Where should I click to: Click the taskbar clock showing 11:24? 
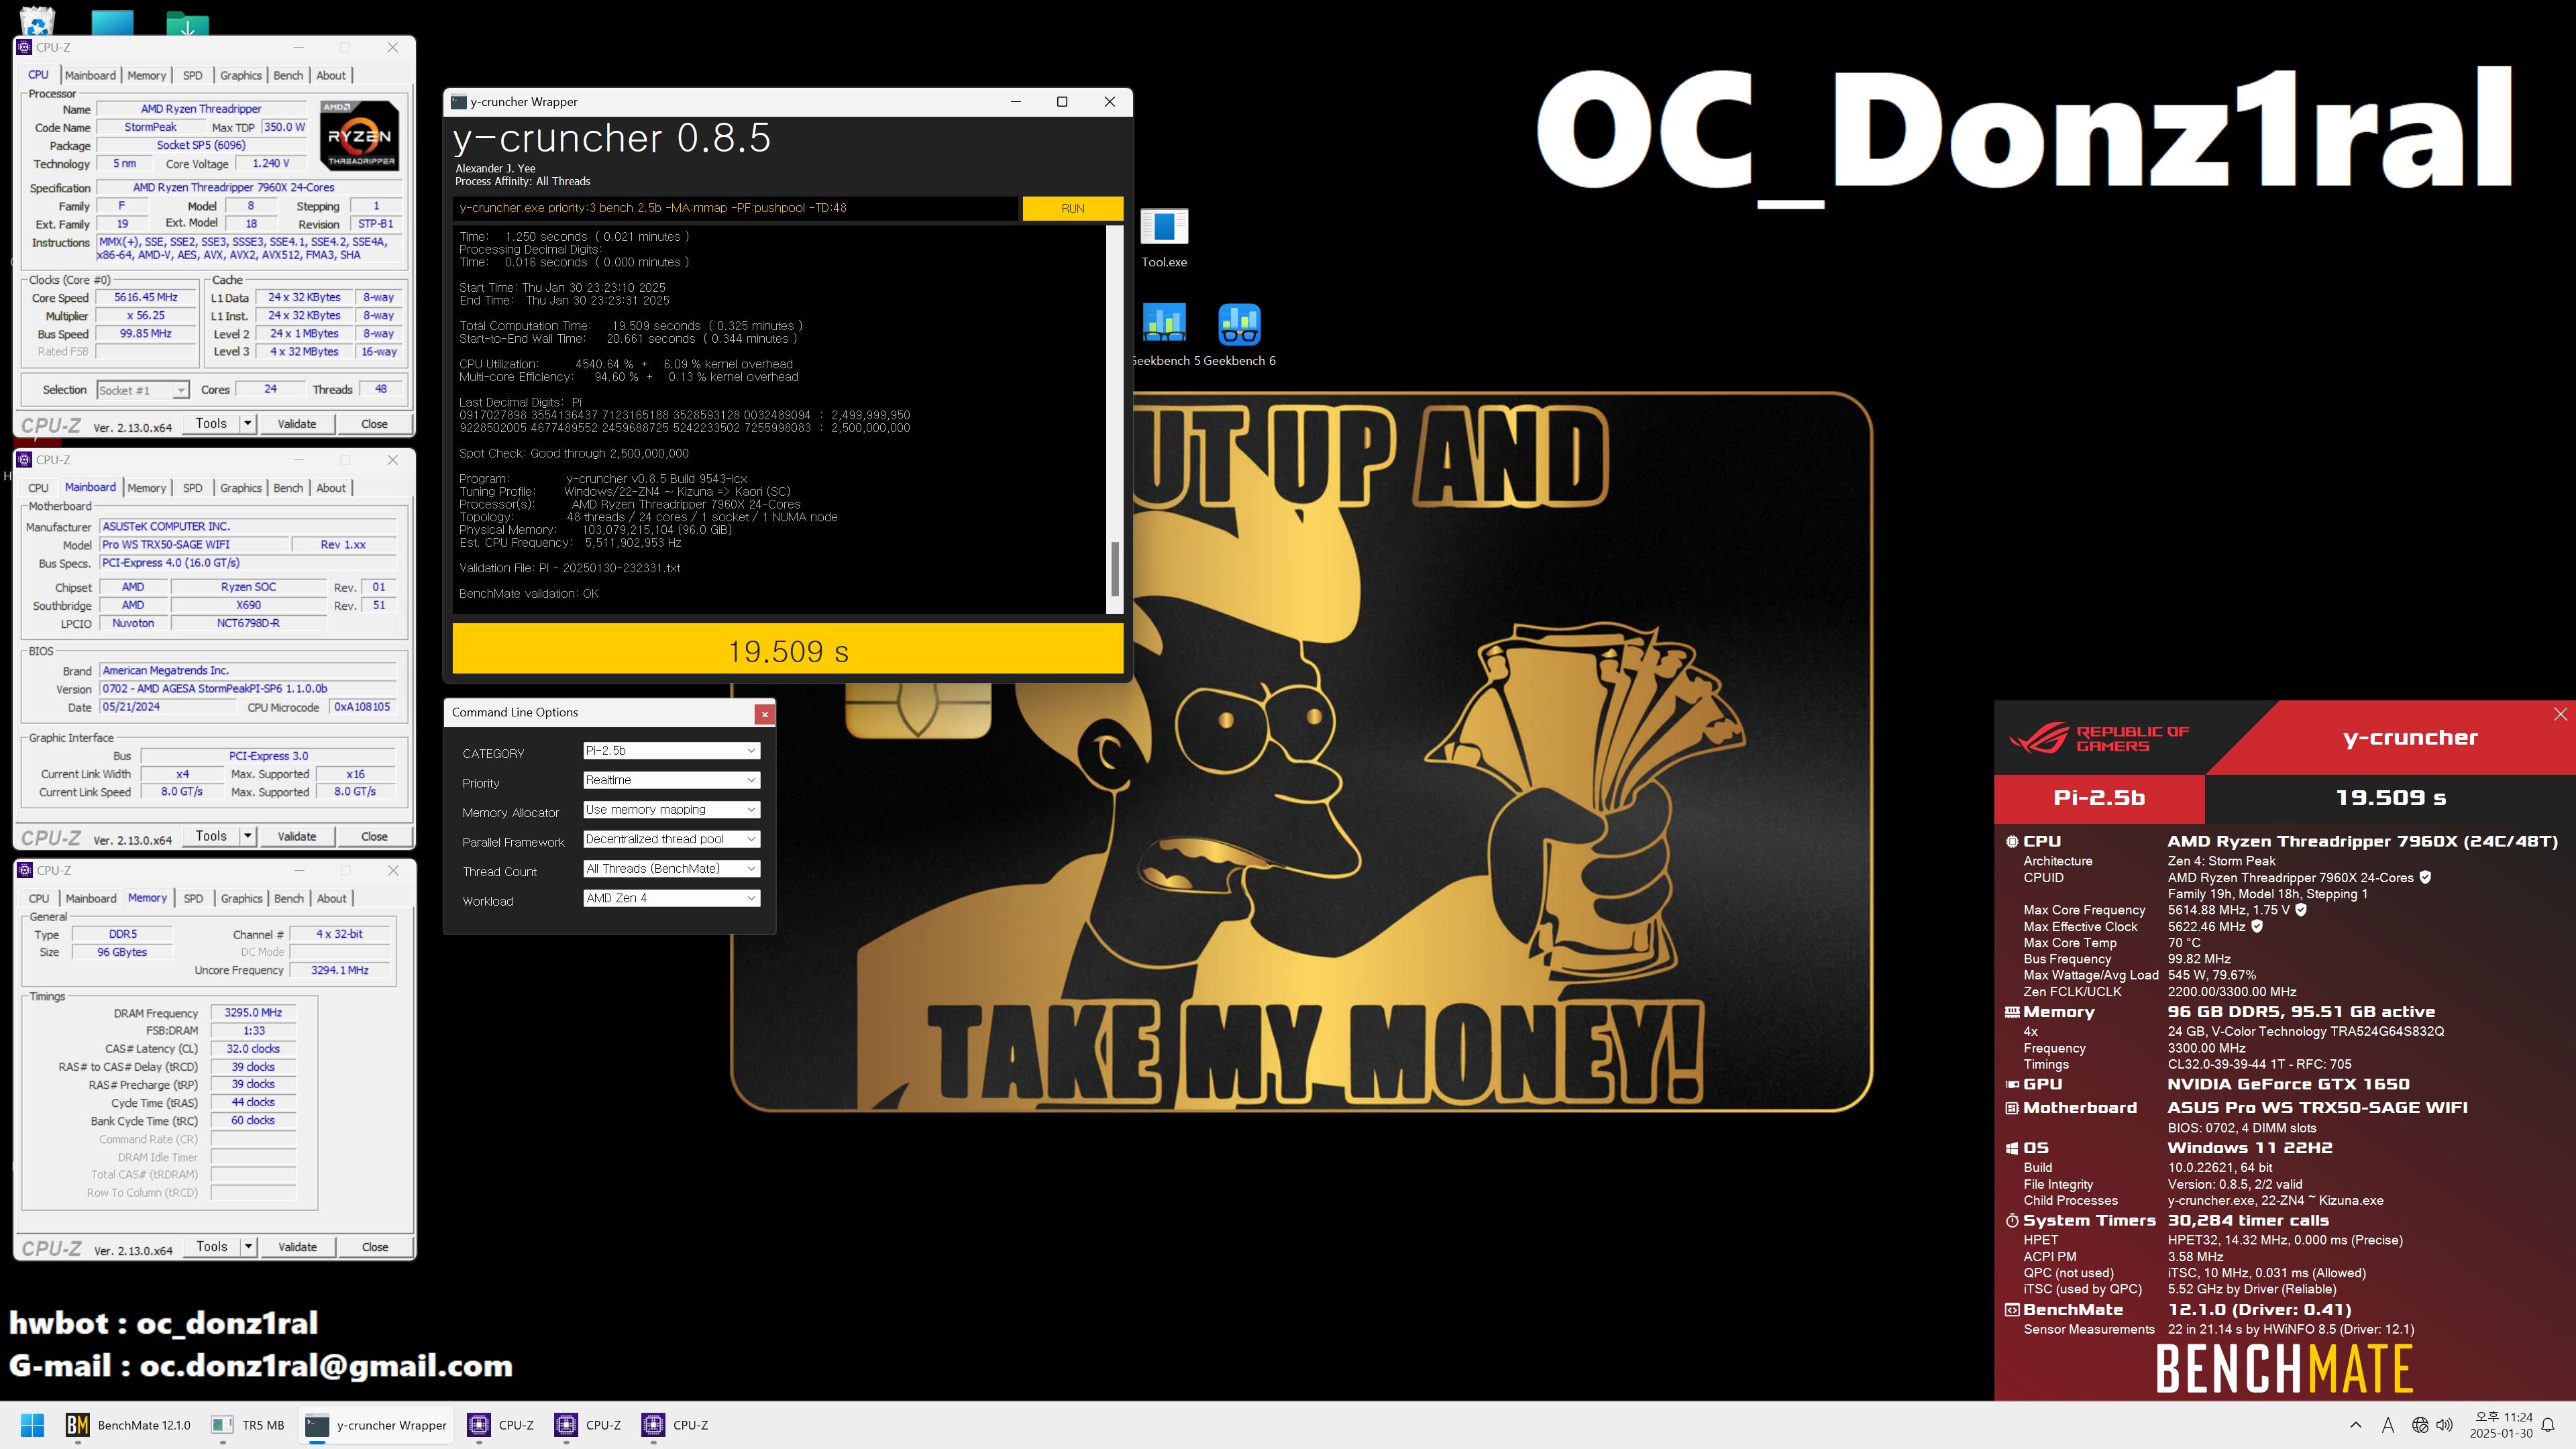click(x=2501, y=1425)
